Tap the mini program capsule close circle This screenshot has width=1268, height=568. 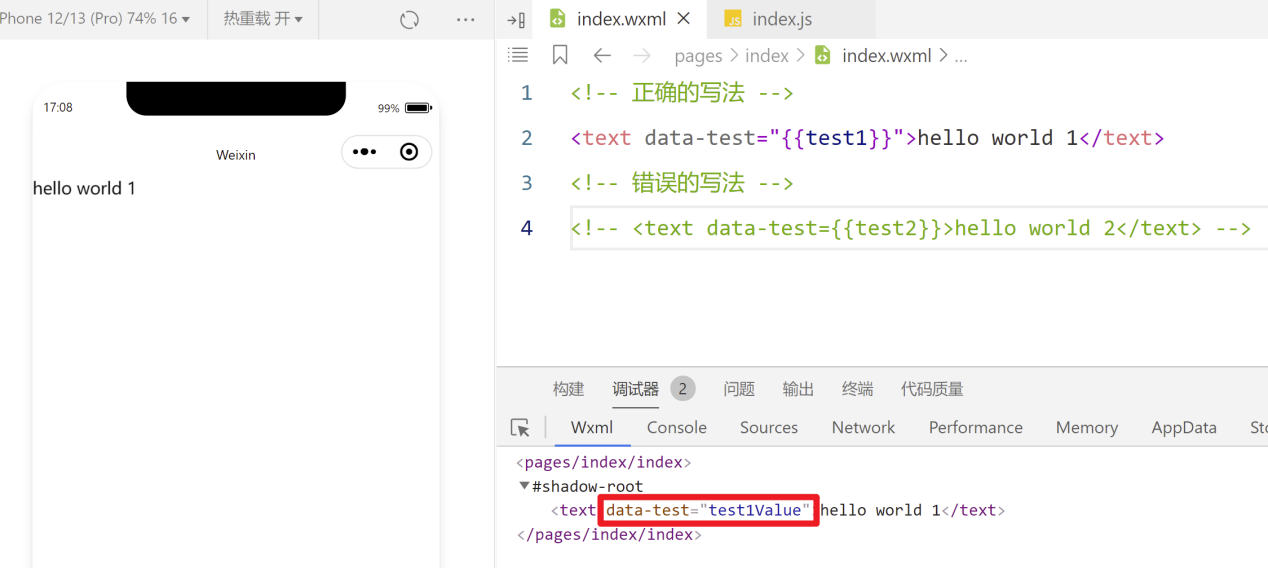[409, 152]
